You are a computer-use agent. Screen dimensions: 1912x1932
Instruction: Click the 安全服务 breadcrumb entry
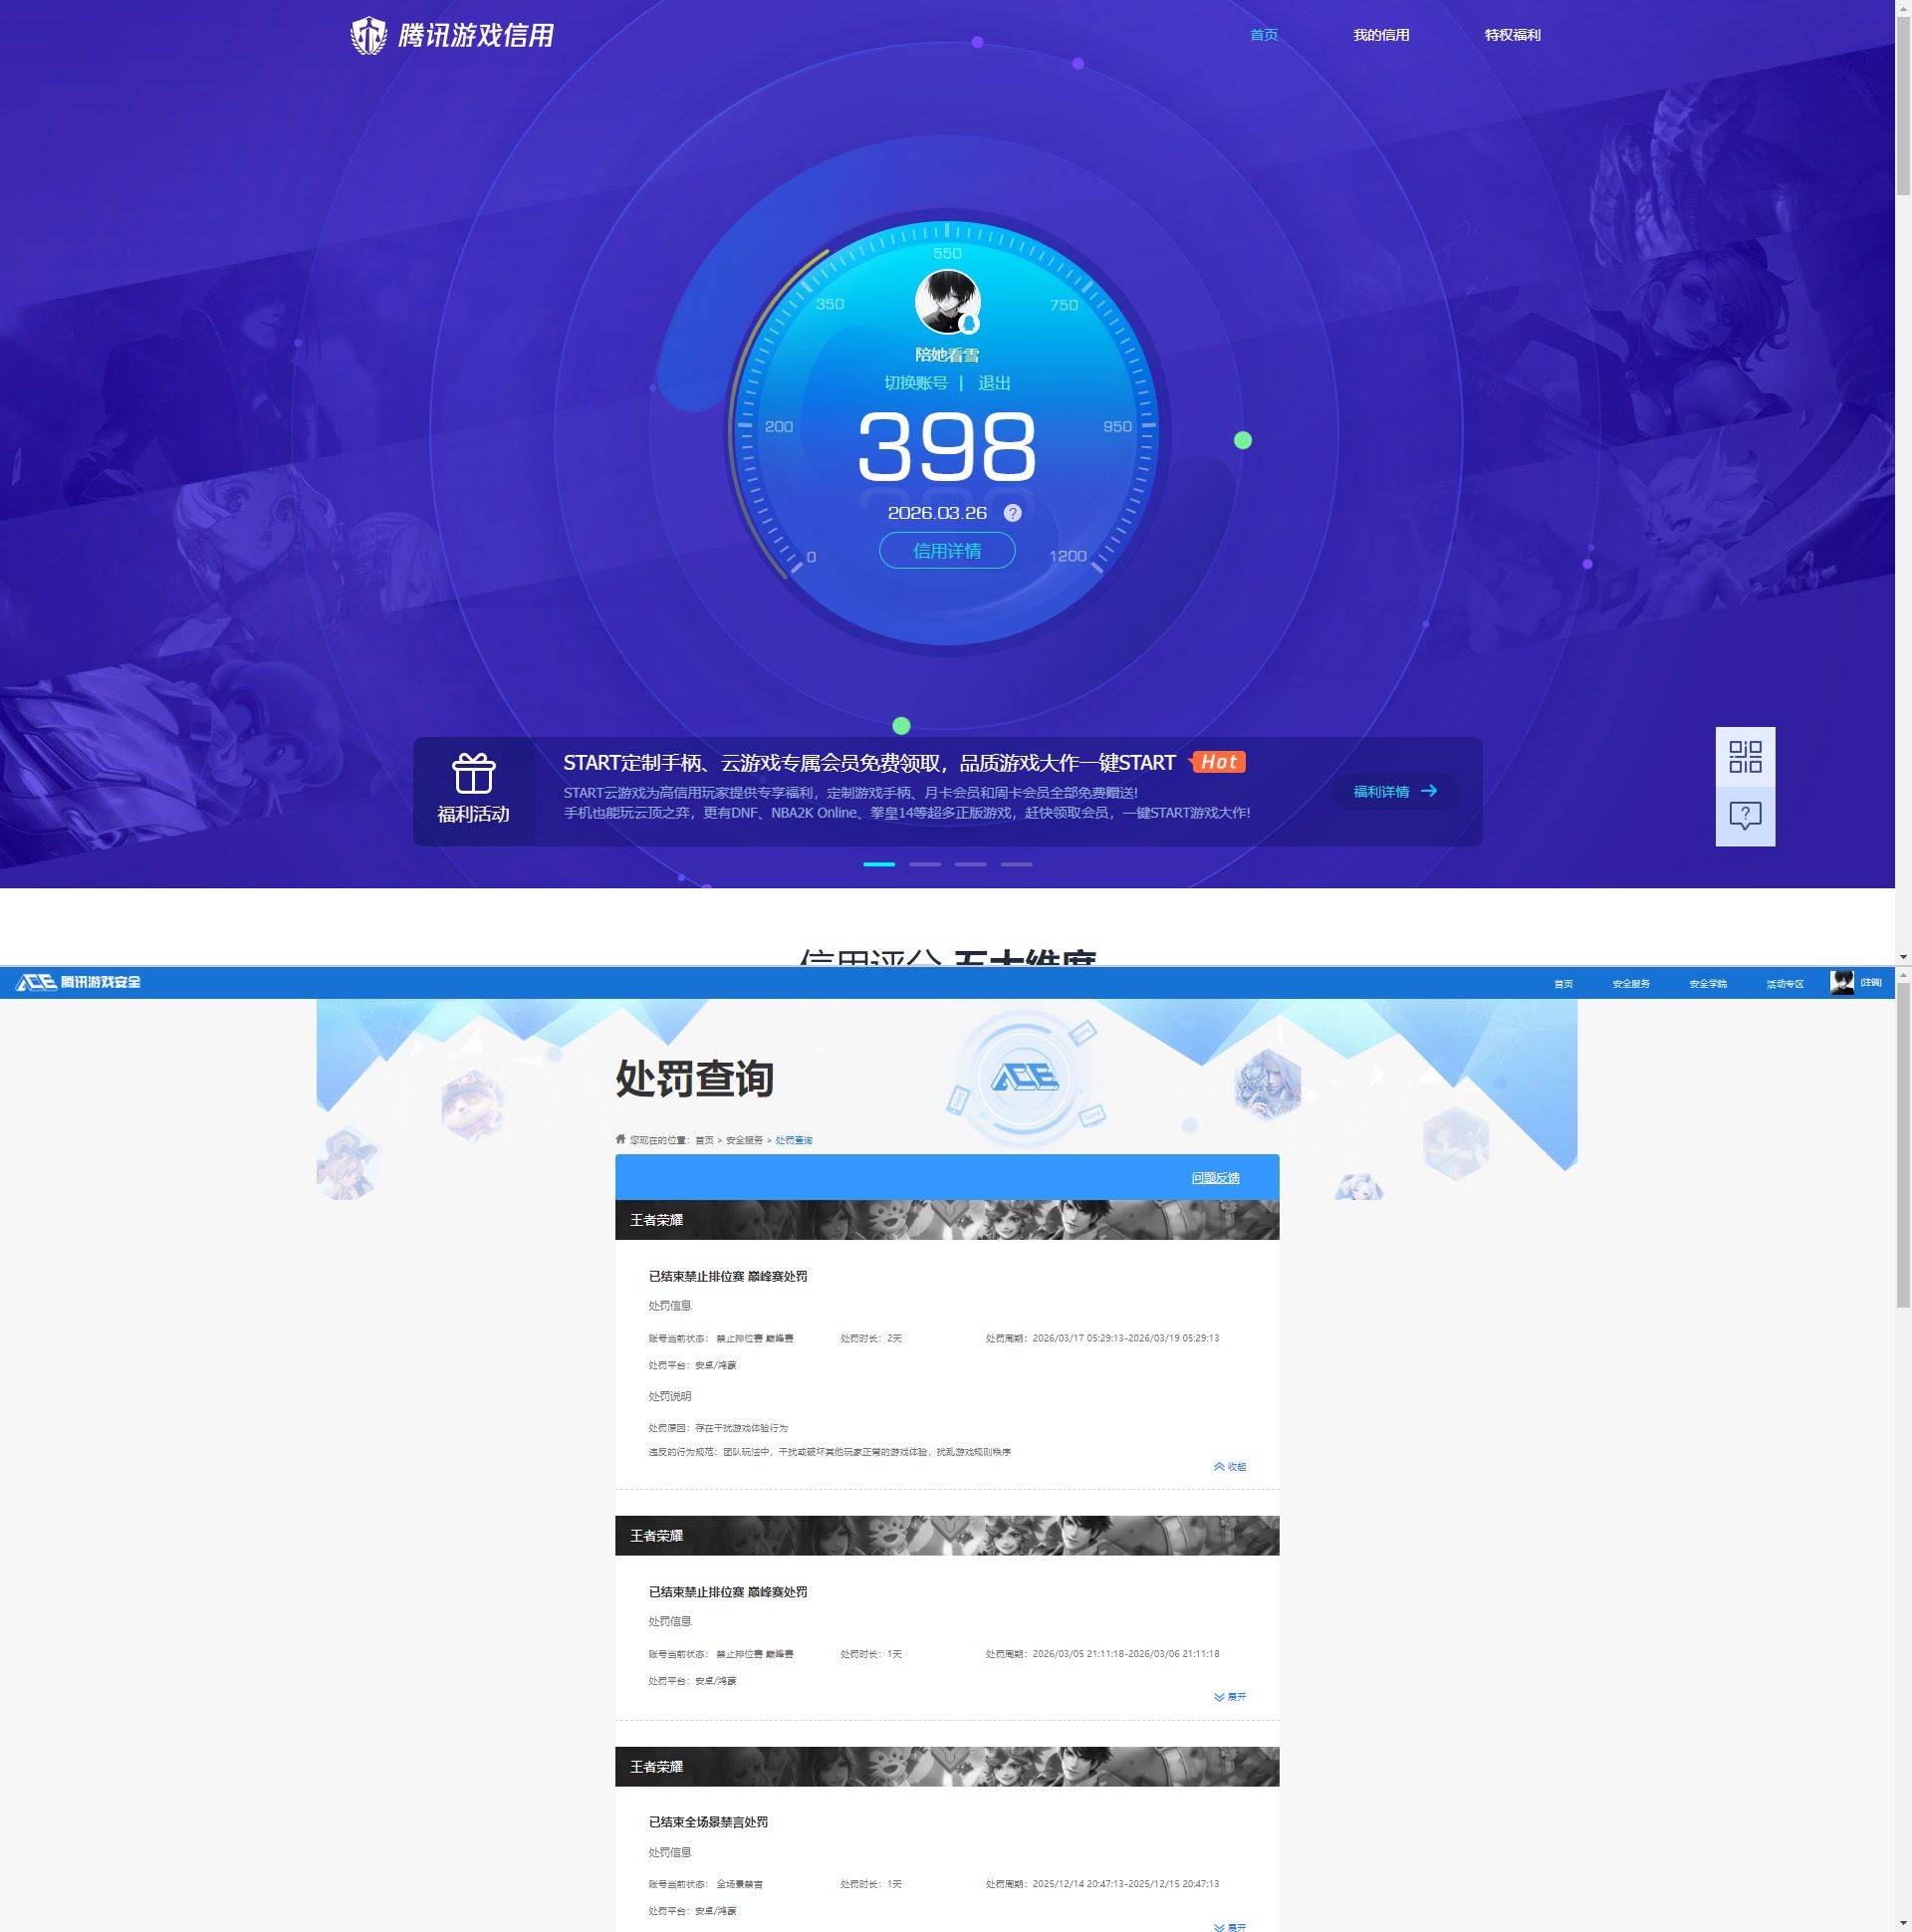click(x=743, y=1140)
